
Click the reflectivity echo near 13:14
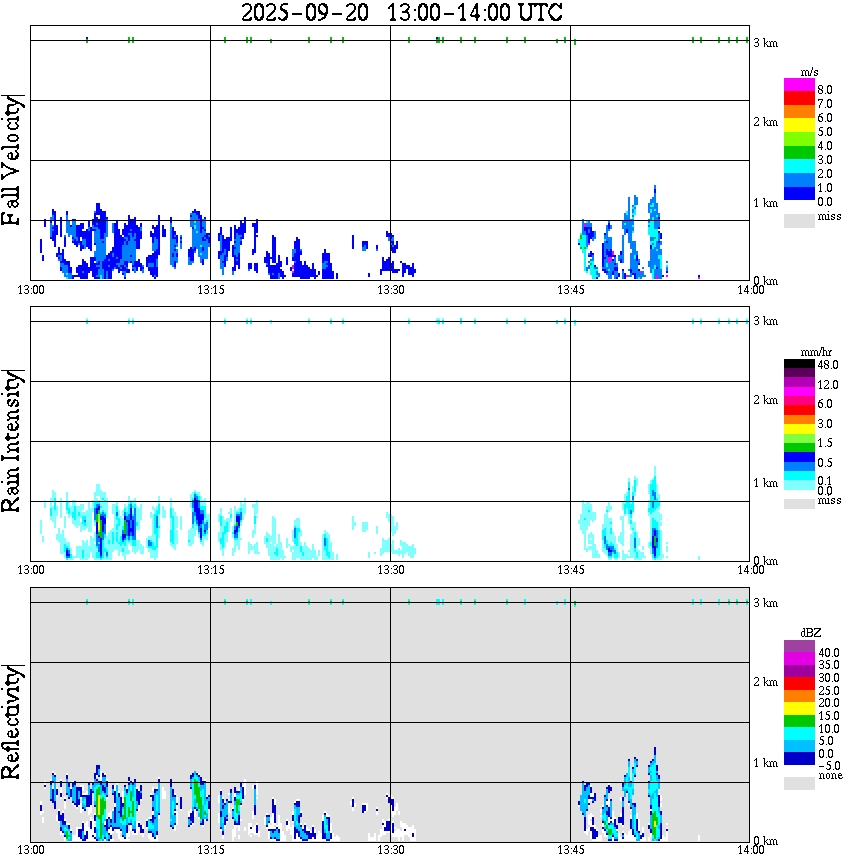(x=198, y=797)
